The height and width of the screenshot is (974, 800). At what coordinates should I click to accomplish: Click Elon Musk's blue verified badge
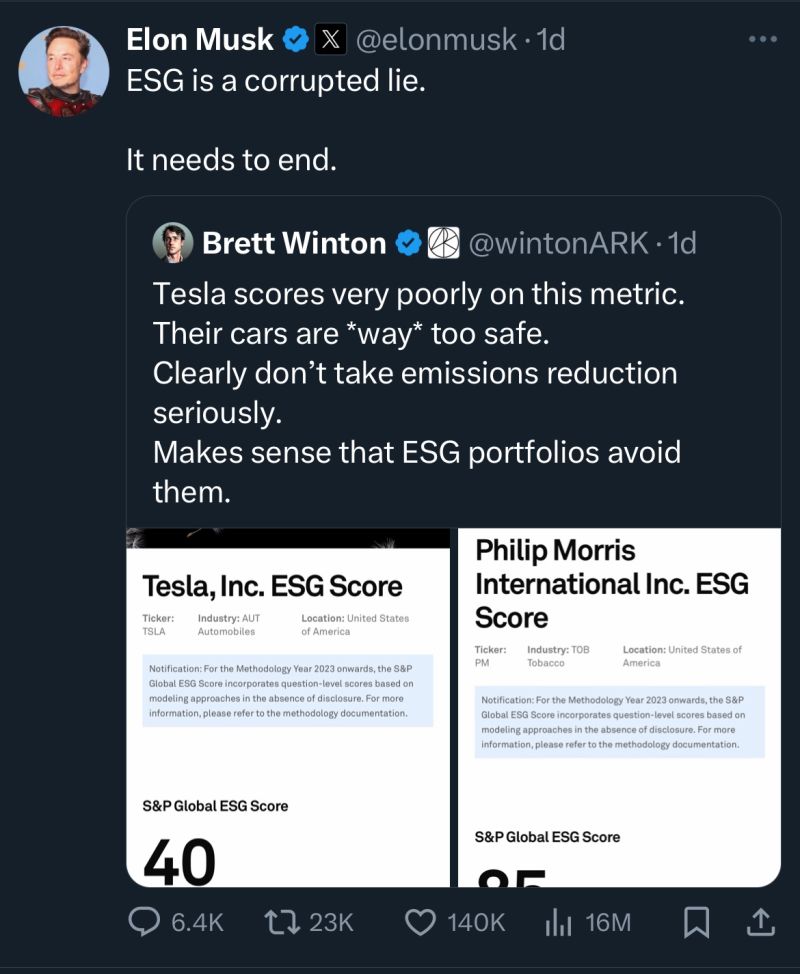pyautogui.click(x=296, y=40)
